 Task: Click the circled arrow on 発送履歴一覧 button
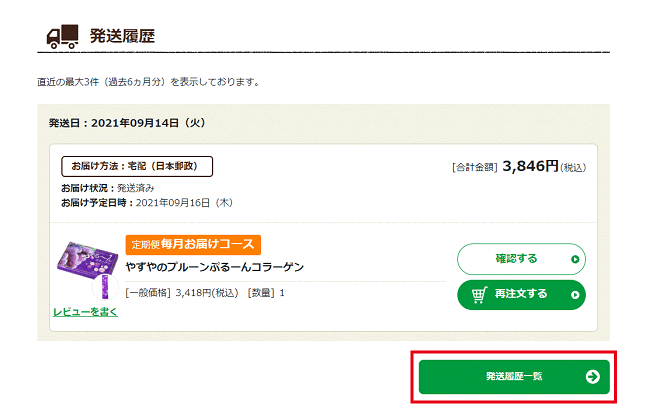(592, 377)
